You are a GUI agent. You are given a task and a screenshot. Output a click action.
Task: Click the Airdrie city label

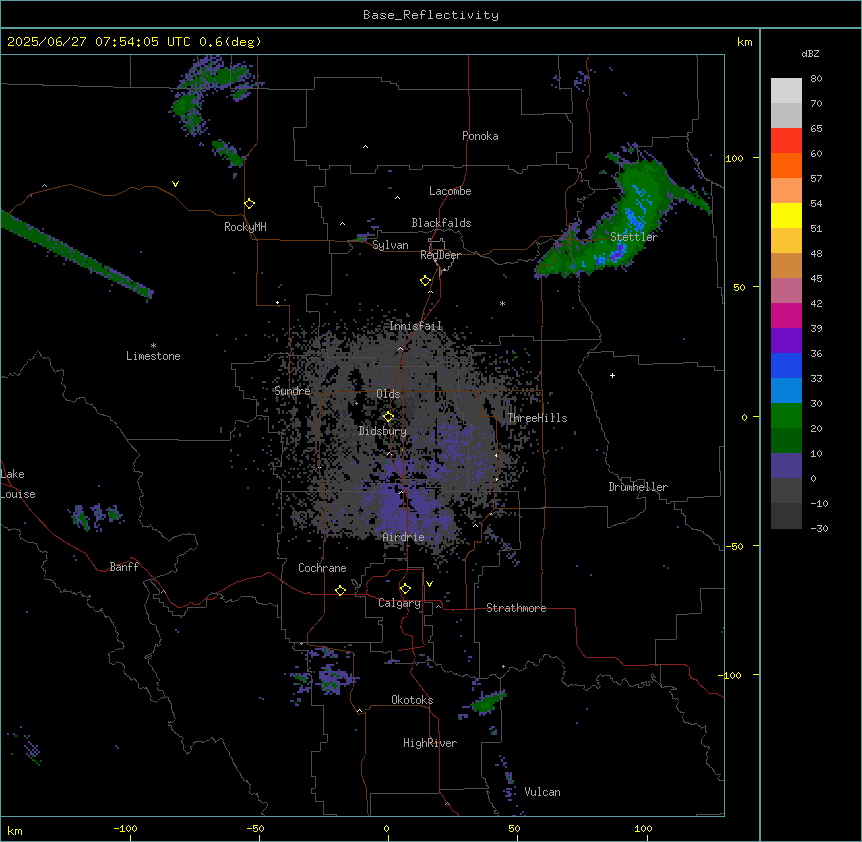coord(404,537)
